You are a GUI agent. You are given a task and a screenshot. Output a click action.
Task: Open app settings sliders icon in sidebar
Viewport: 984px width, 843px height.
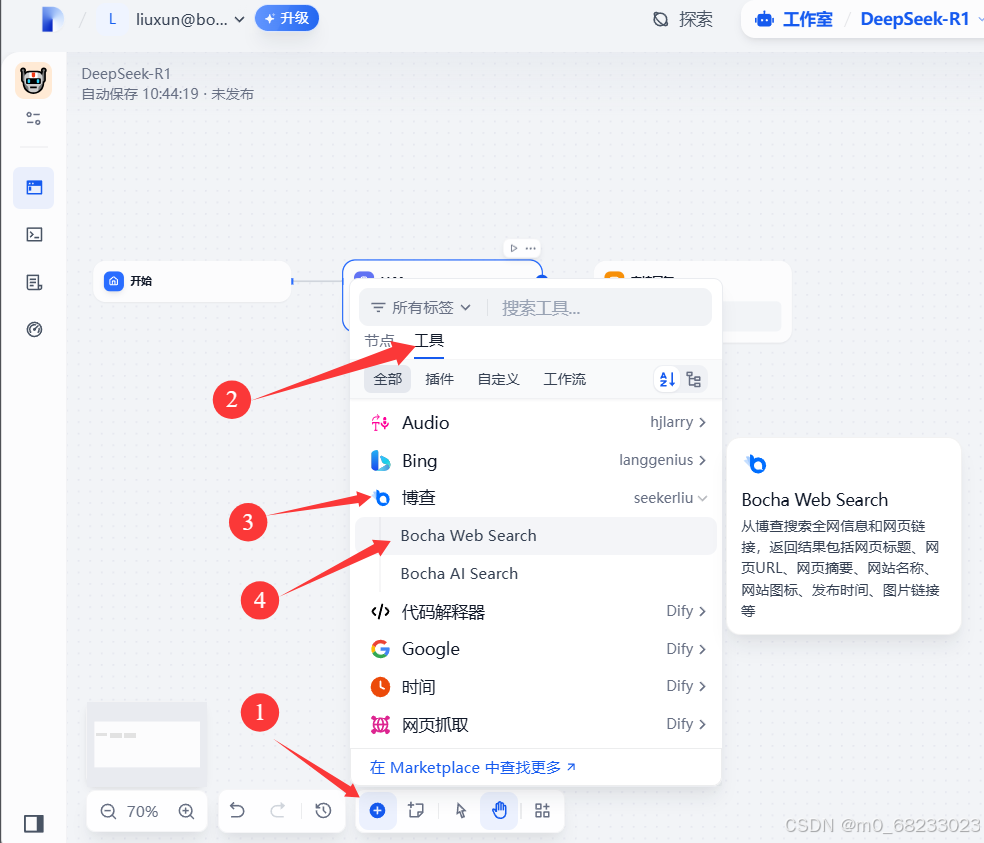pos(34,119)
